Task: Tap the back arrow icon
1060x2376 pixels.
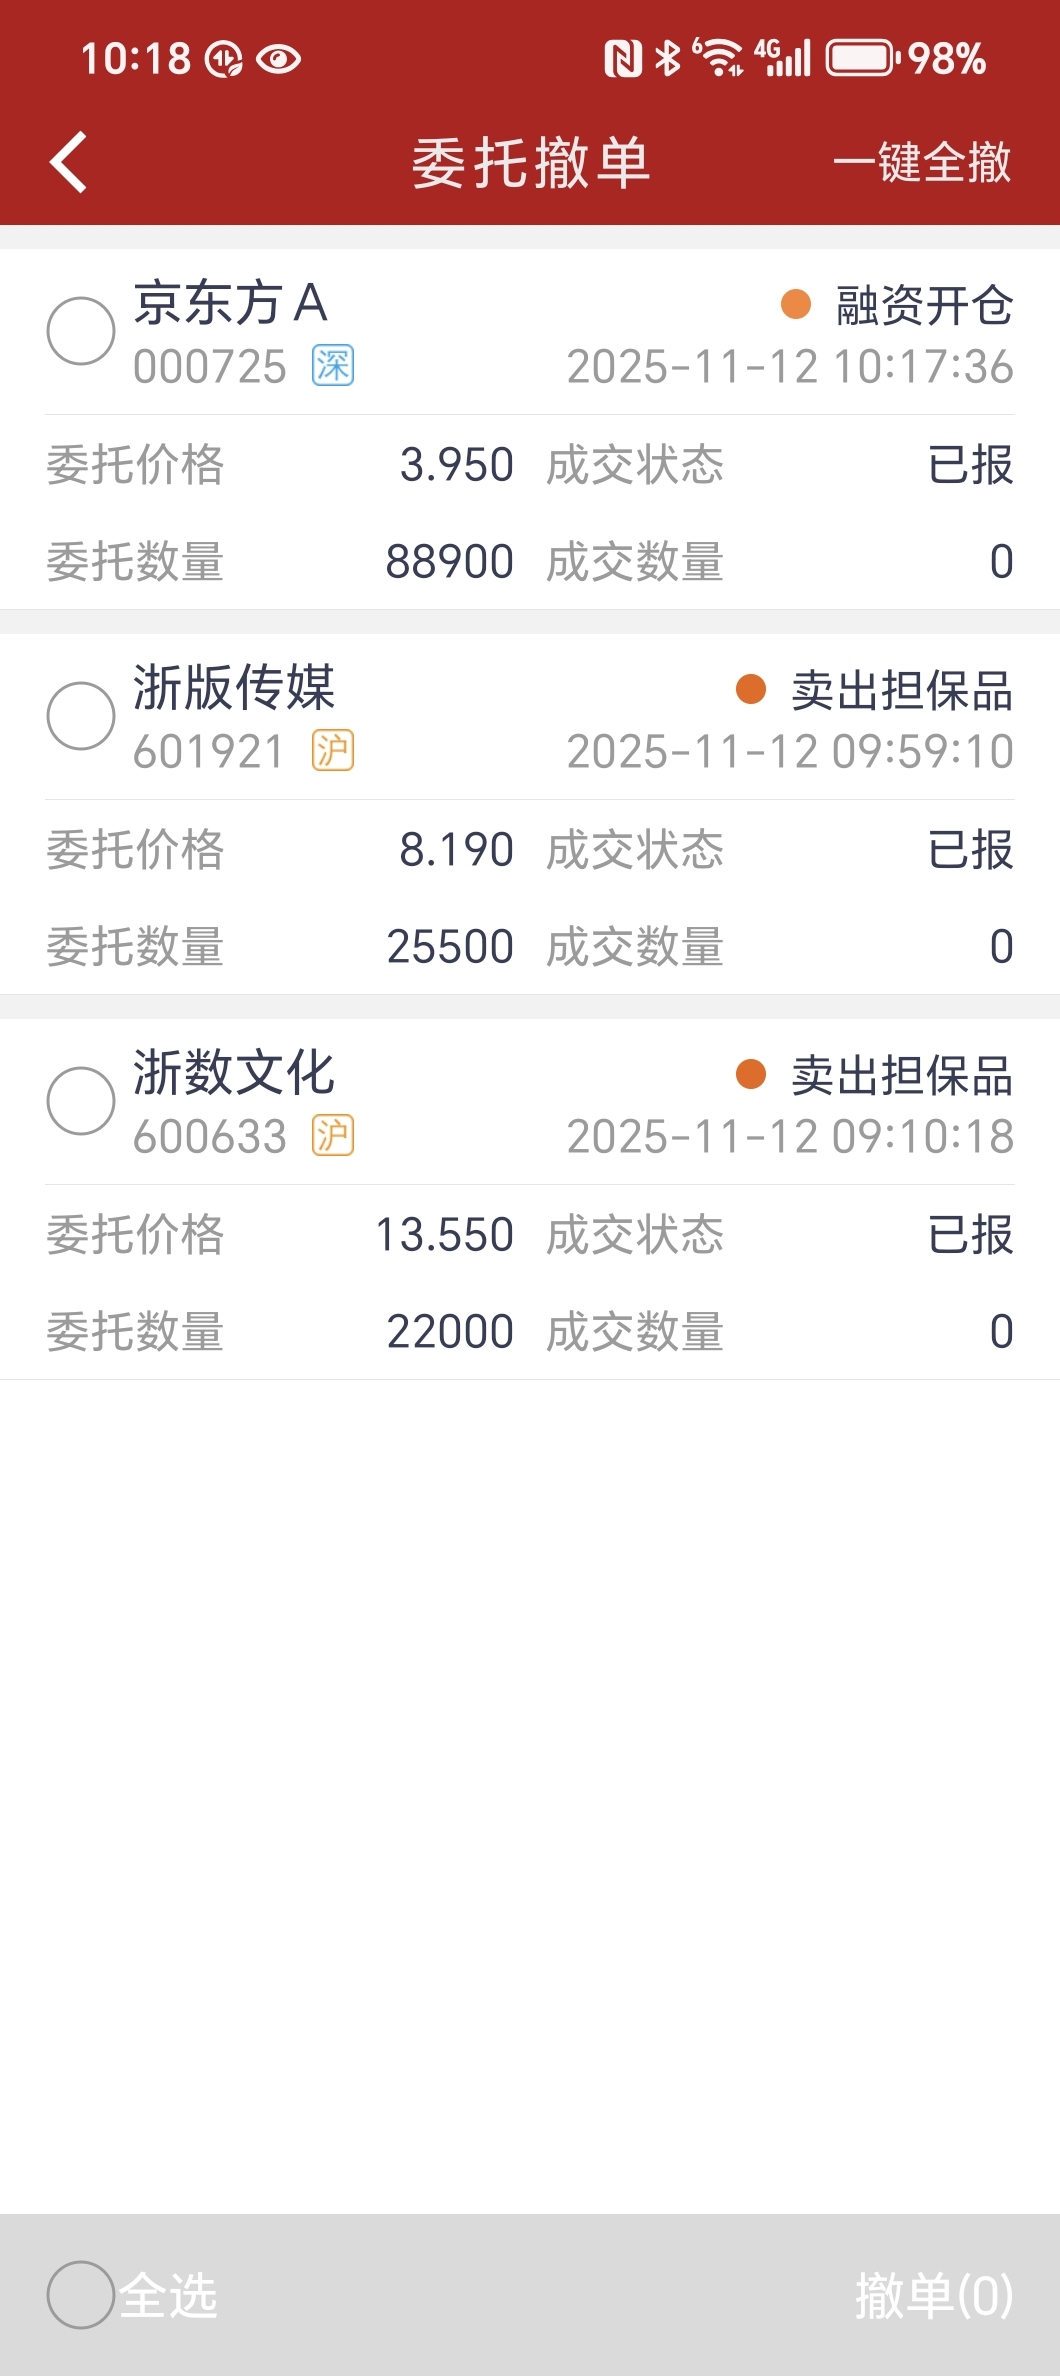Action: pyautogui.click(x=68, y=162)
